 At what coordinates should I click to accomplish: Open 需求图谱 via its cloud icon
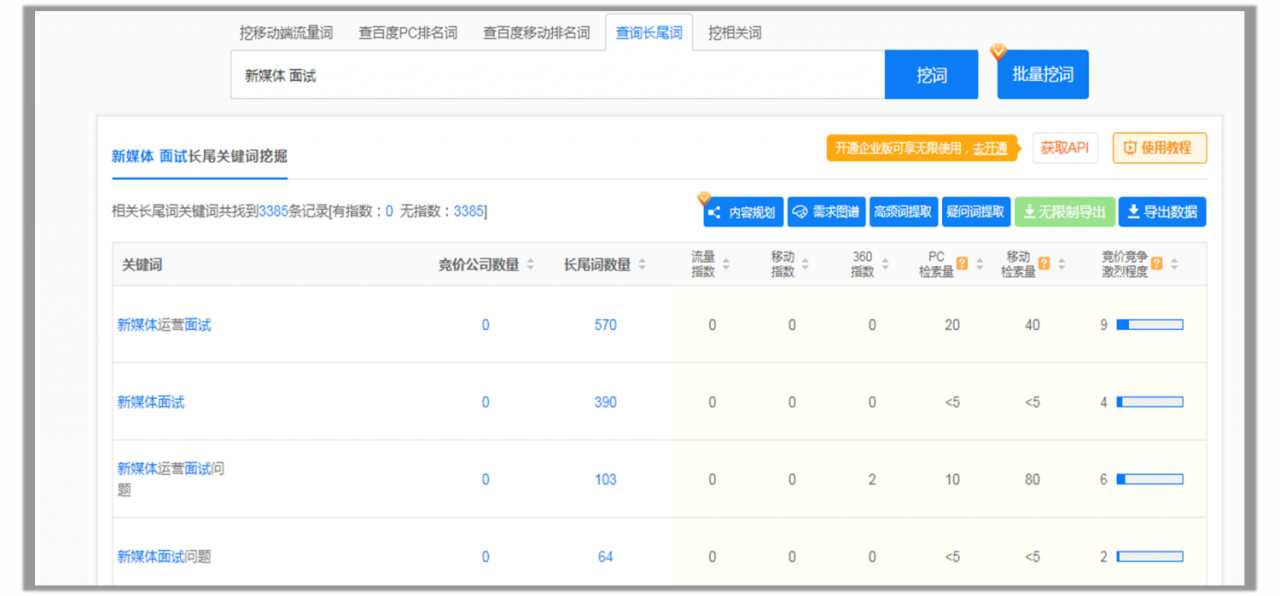(800, 212)
